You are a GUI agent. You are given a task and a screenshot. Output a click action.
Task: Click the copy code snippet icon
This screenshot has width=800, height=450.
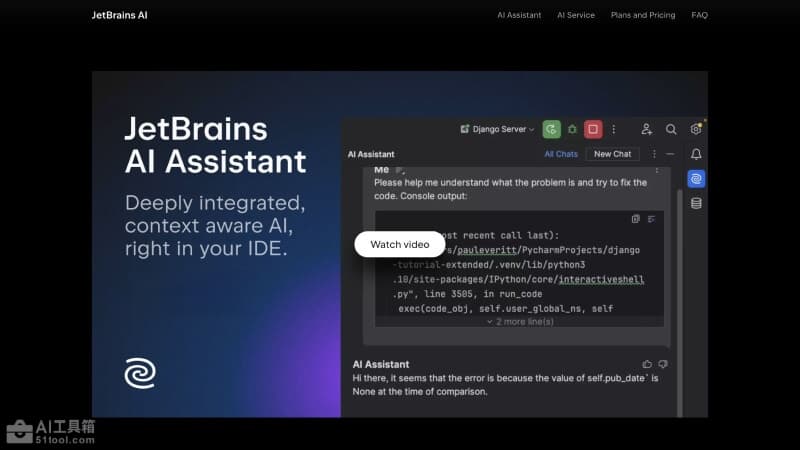pos(635,218)
